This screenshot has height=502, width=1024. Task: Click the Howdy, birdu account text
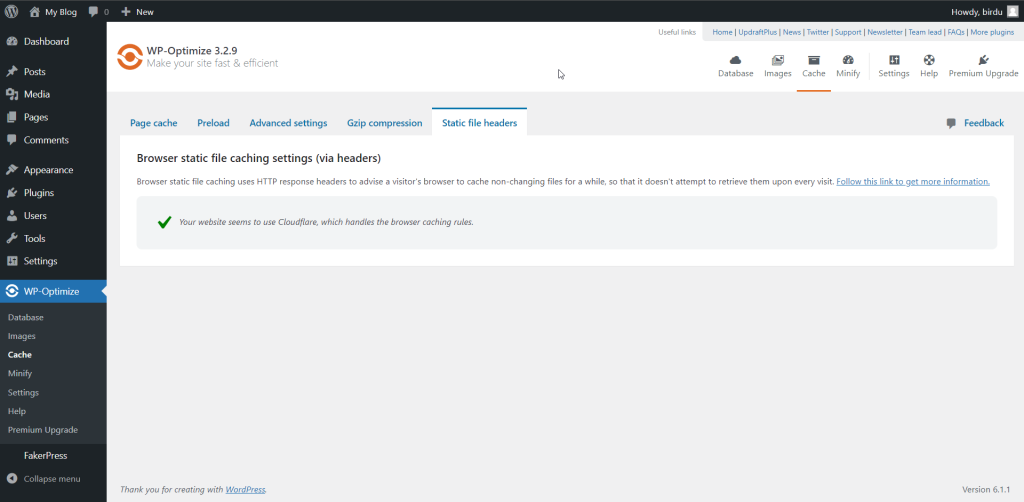[x=976, y=11]
